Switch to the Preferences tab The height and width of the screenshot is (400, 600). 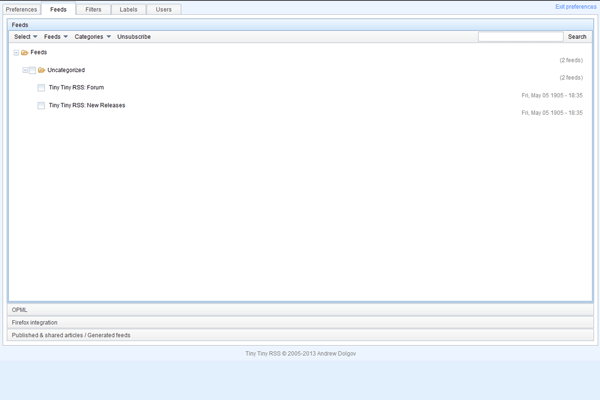21,9
